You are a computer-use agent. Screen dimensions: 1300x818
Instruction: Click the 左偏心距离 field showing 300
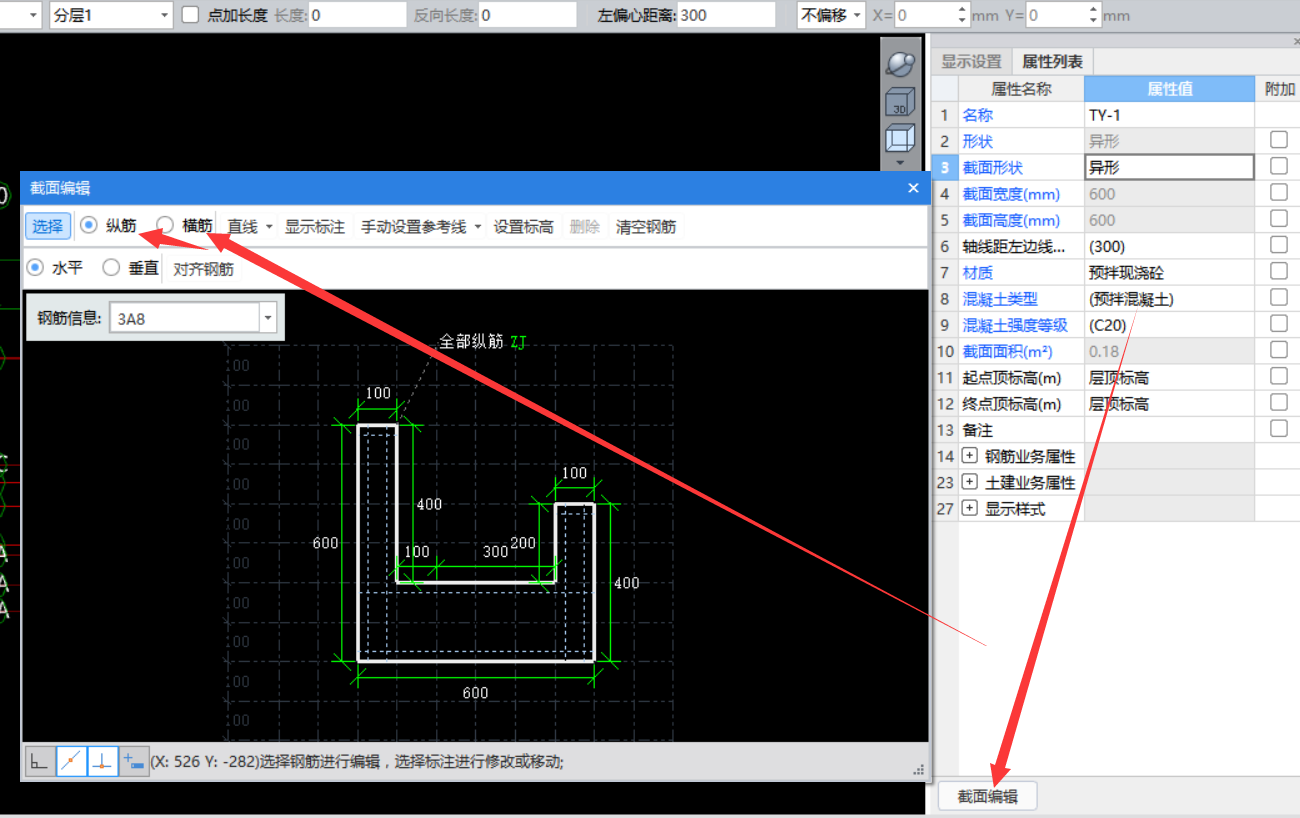pyautogui.click(x=726, y=15)
